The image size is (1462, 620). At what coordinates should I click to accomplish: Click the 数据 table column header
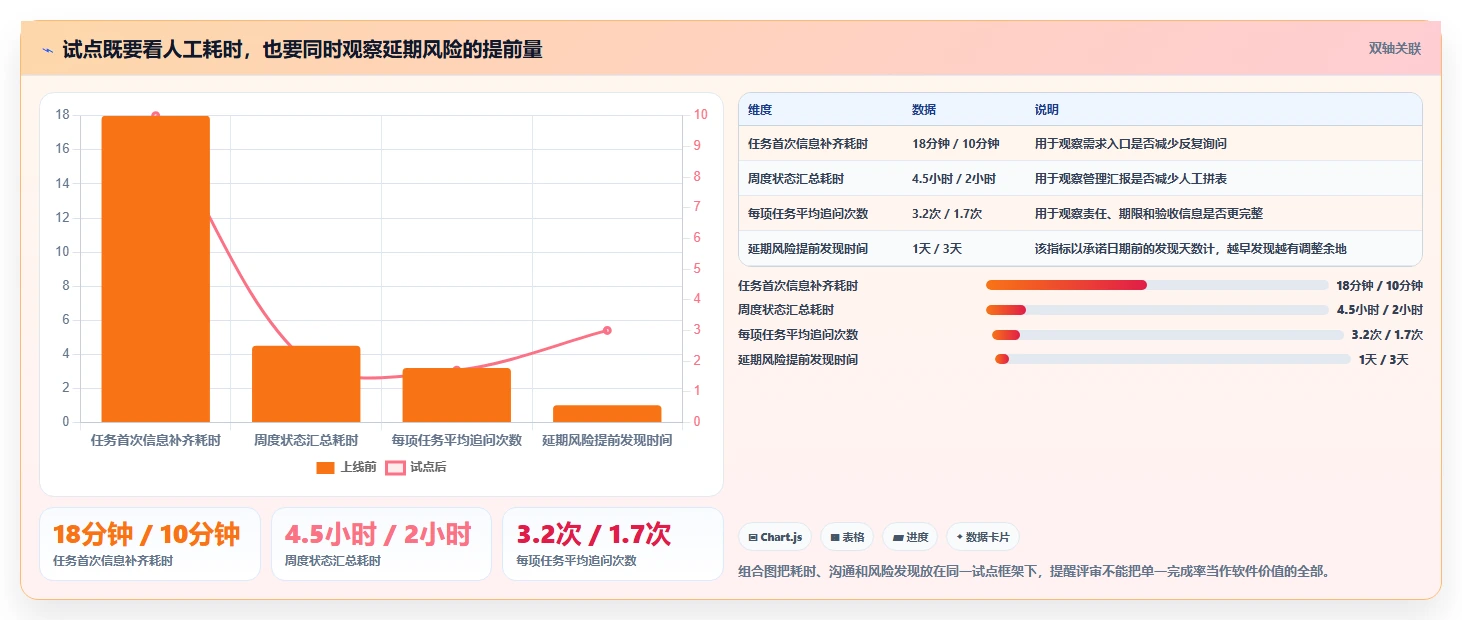pyautogui.click(x=924, y=110)
